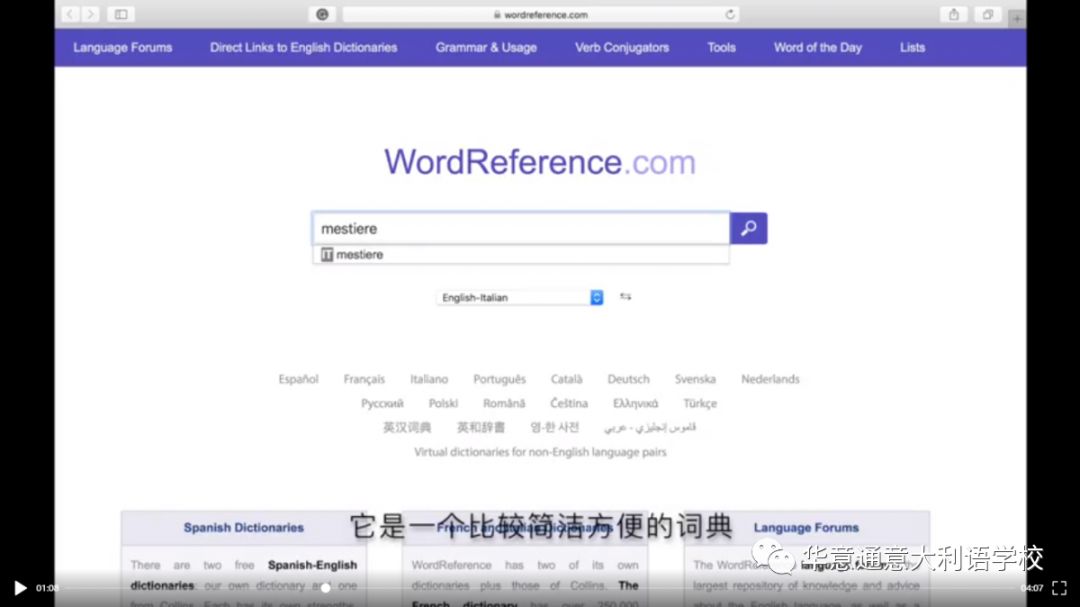Click the WordReference.com logo
This screenshot has height=607, width=1080.
[540, 162]
